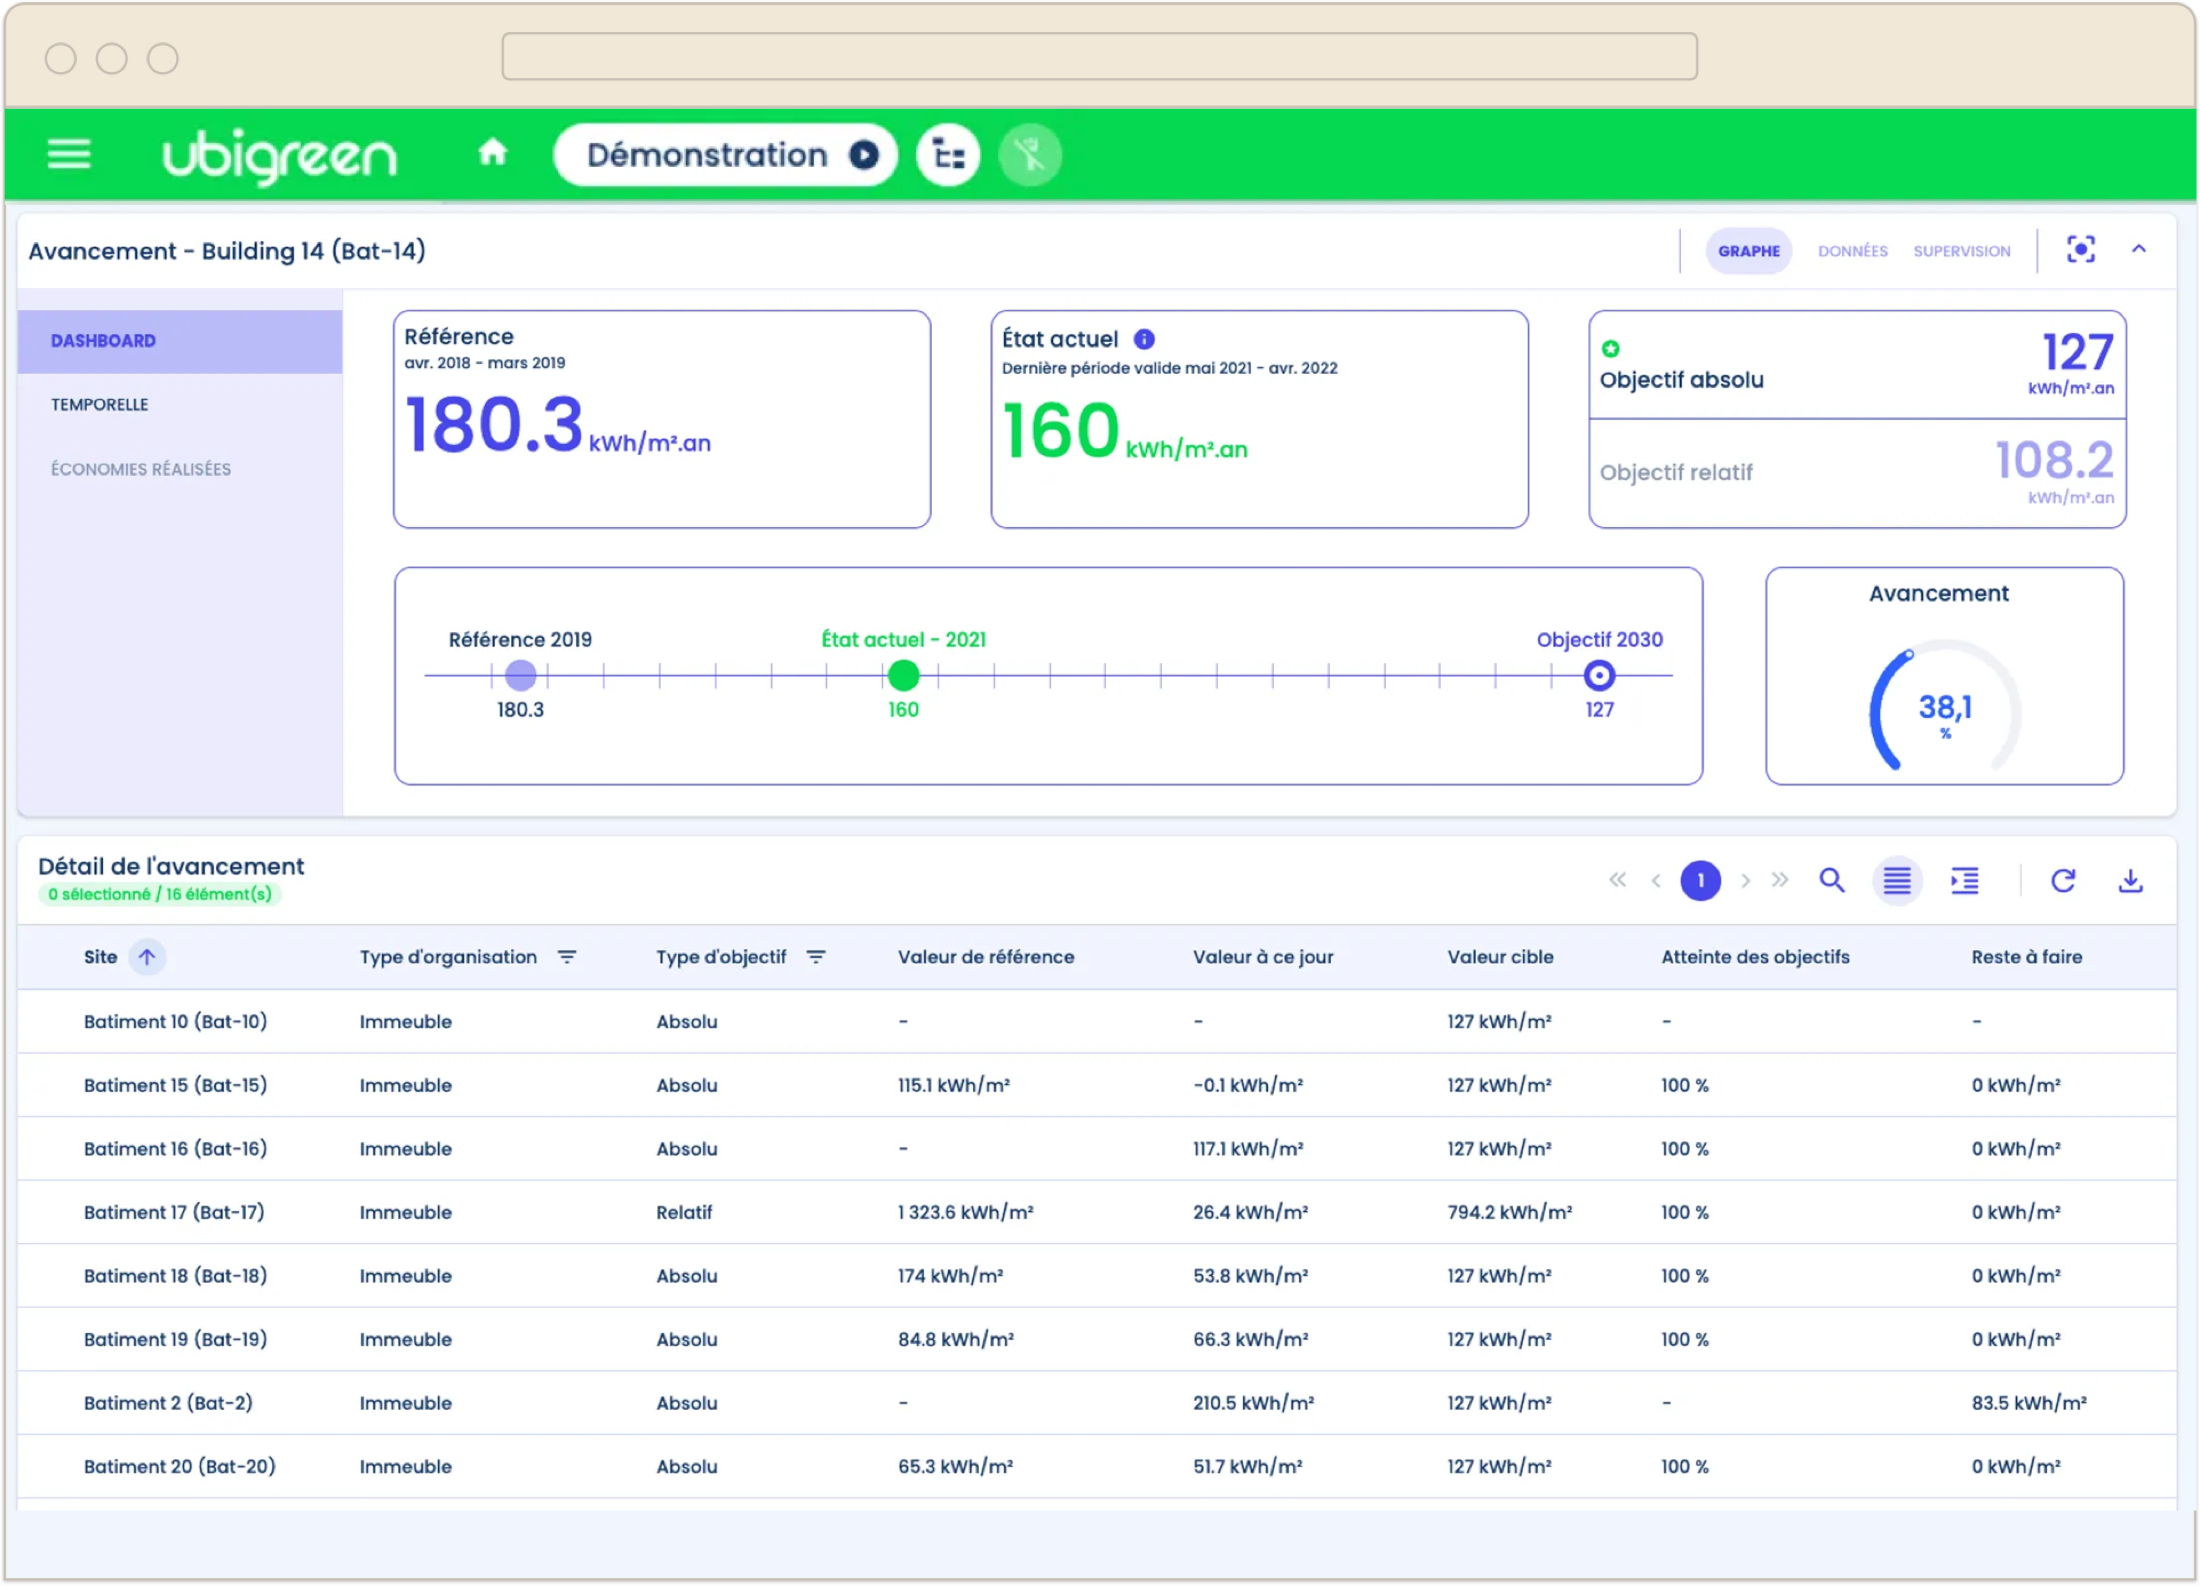
Task: Select the Batiment 17 (Bat-17) row
Action: [x=1097, y=1212]
